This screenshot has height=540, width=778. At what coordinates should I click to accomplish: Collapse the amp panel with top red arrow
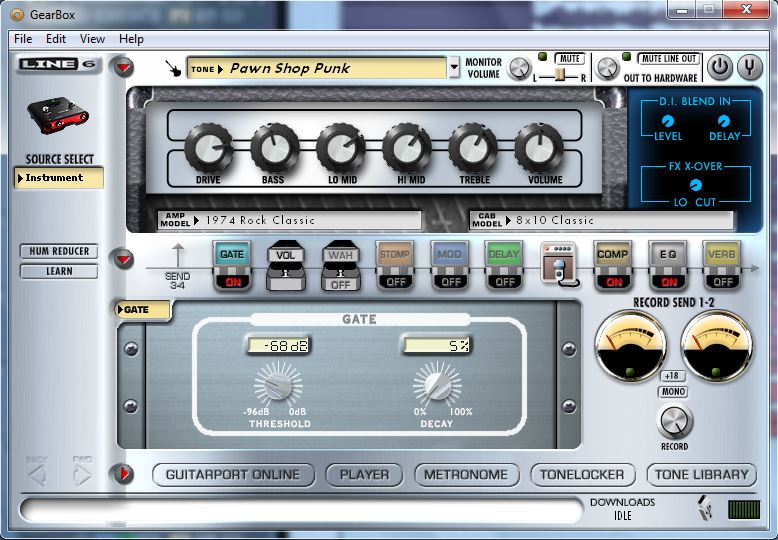coord(124,67)
